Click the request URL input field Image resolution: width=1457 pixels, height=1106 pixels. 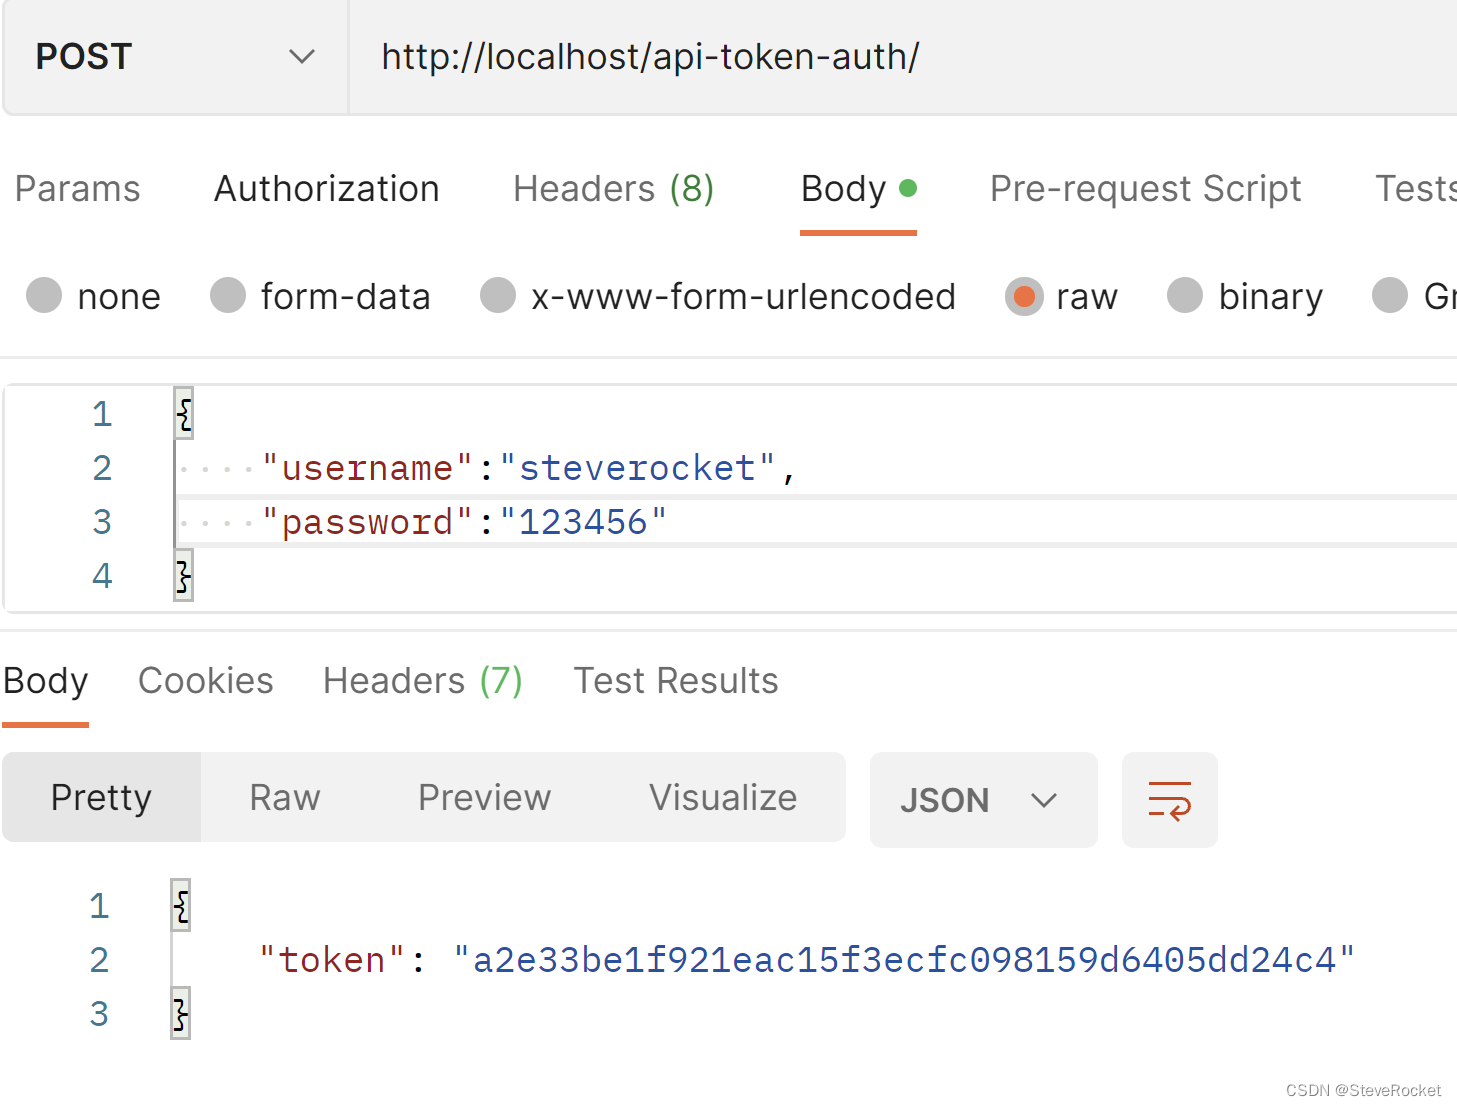point(900,57)
